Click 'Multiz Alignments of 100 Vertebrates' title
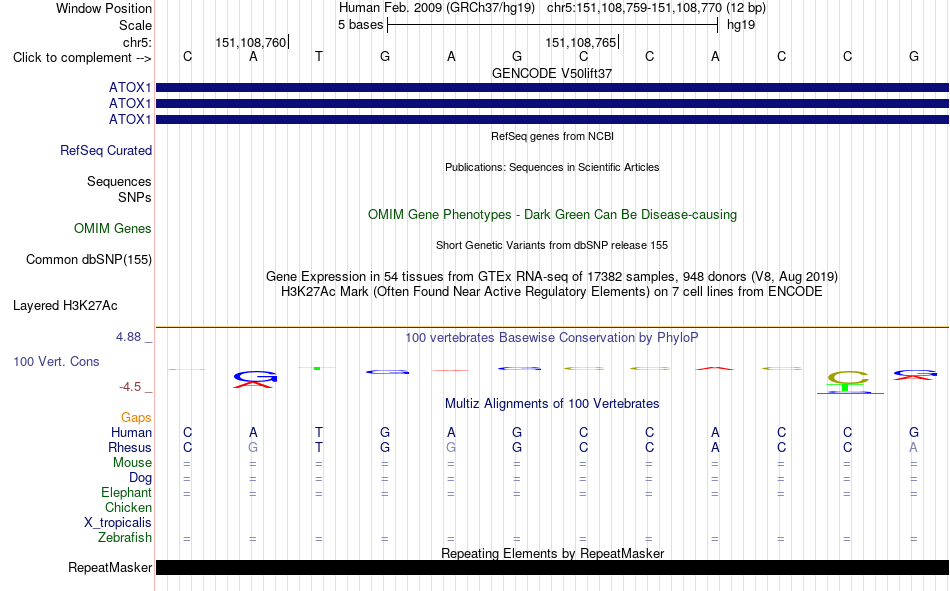Viewport: 950px width, 591px height. [552, 404]
